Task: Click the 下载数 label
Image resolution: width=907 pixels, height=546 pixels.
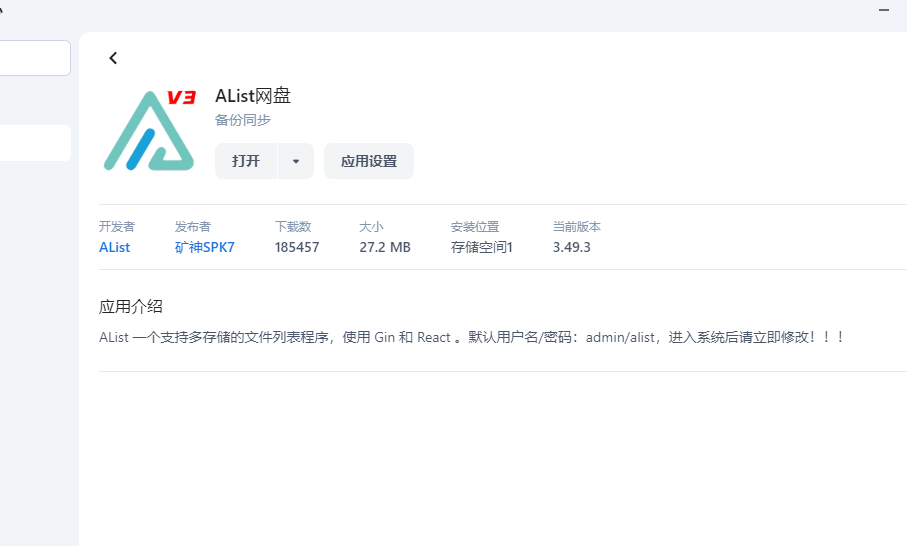Action: point(293,226)
